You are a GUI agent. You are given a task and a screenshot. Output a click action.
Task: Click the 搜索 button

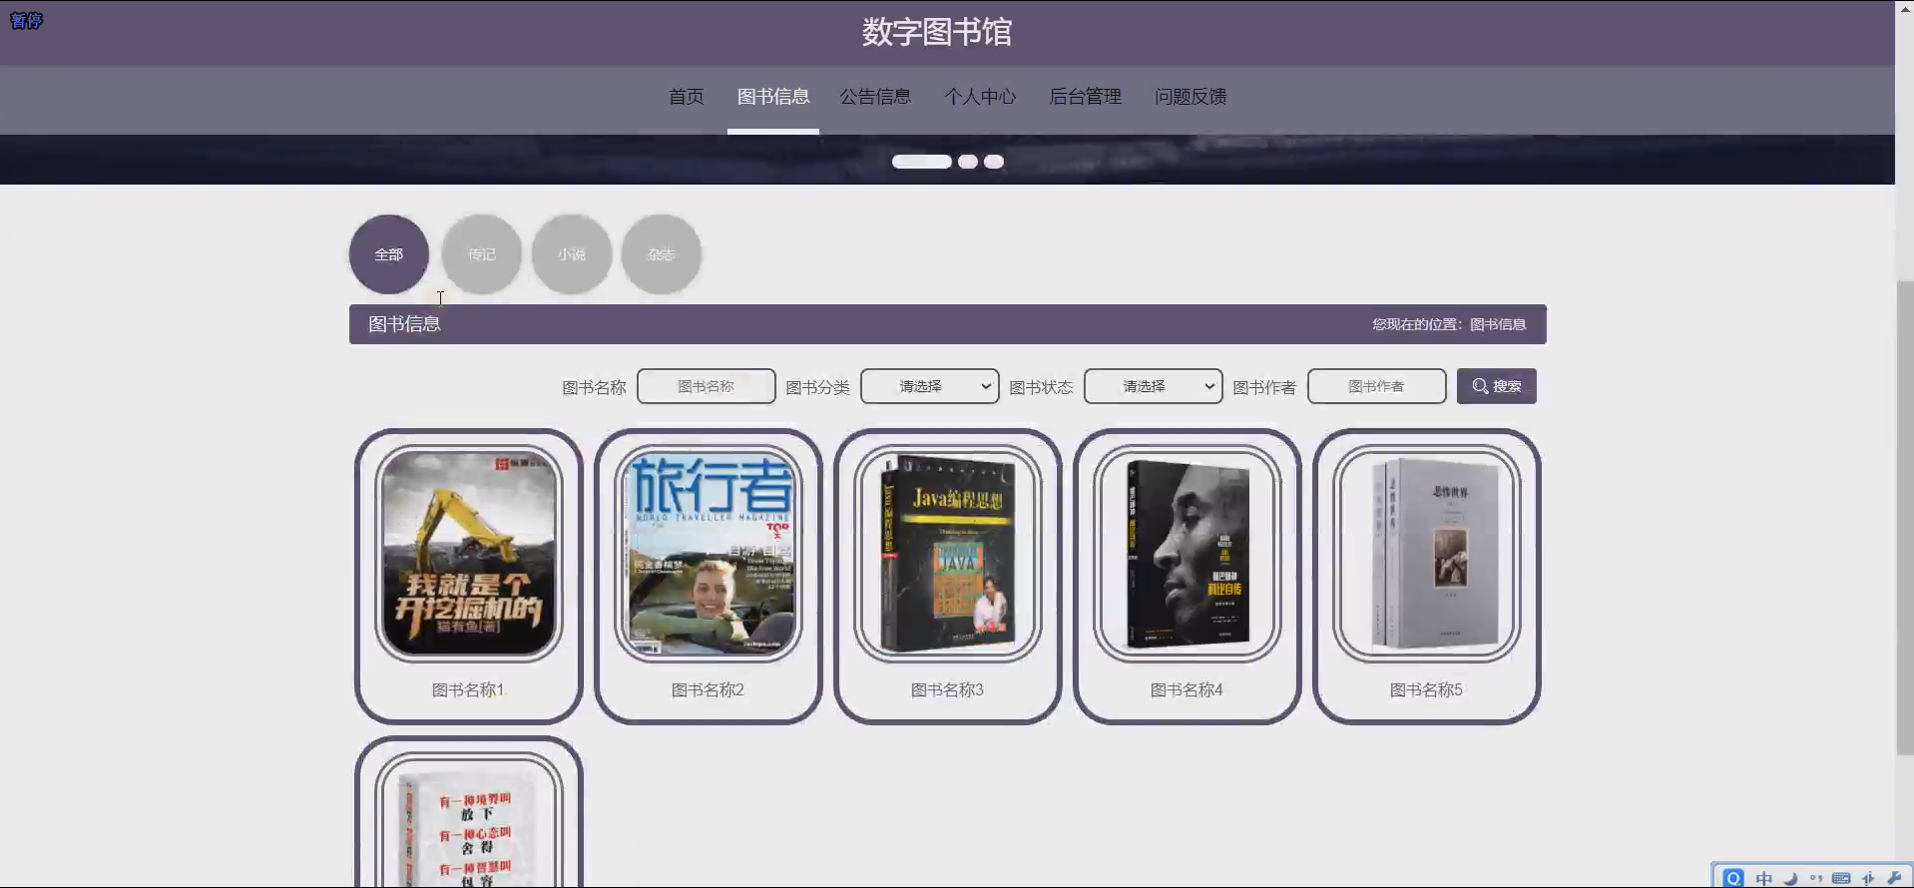click(1496, 386)
